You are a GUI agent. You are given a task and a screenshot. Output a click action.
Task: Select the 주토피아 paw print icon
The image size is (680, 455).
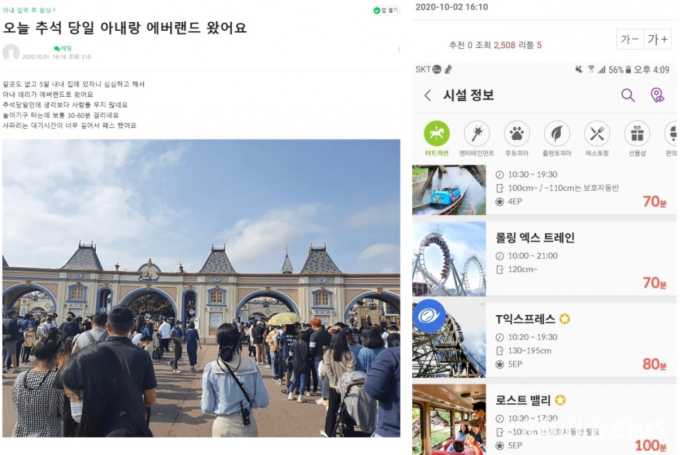(517, 134)
